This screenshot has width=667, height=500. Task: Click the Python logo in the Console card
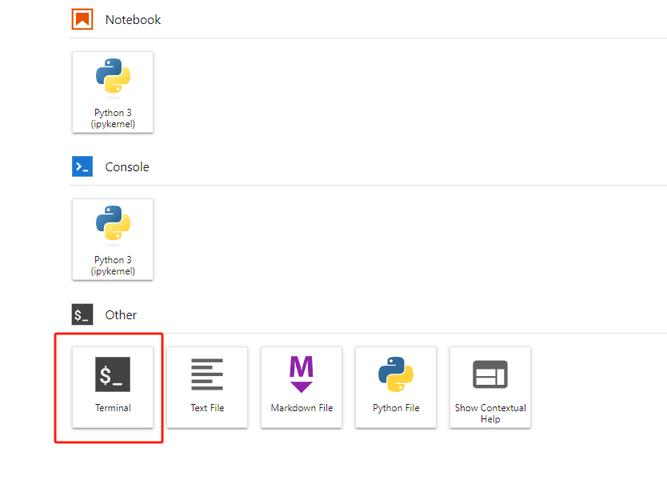(x=113, y=225)
